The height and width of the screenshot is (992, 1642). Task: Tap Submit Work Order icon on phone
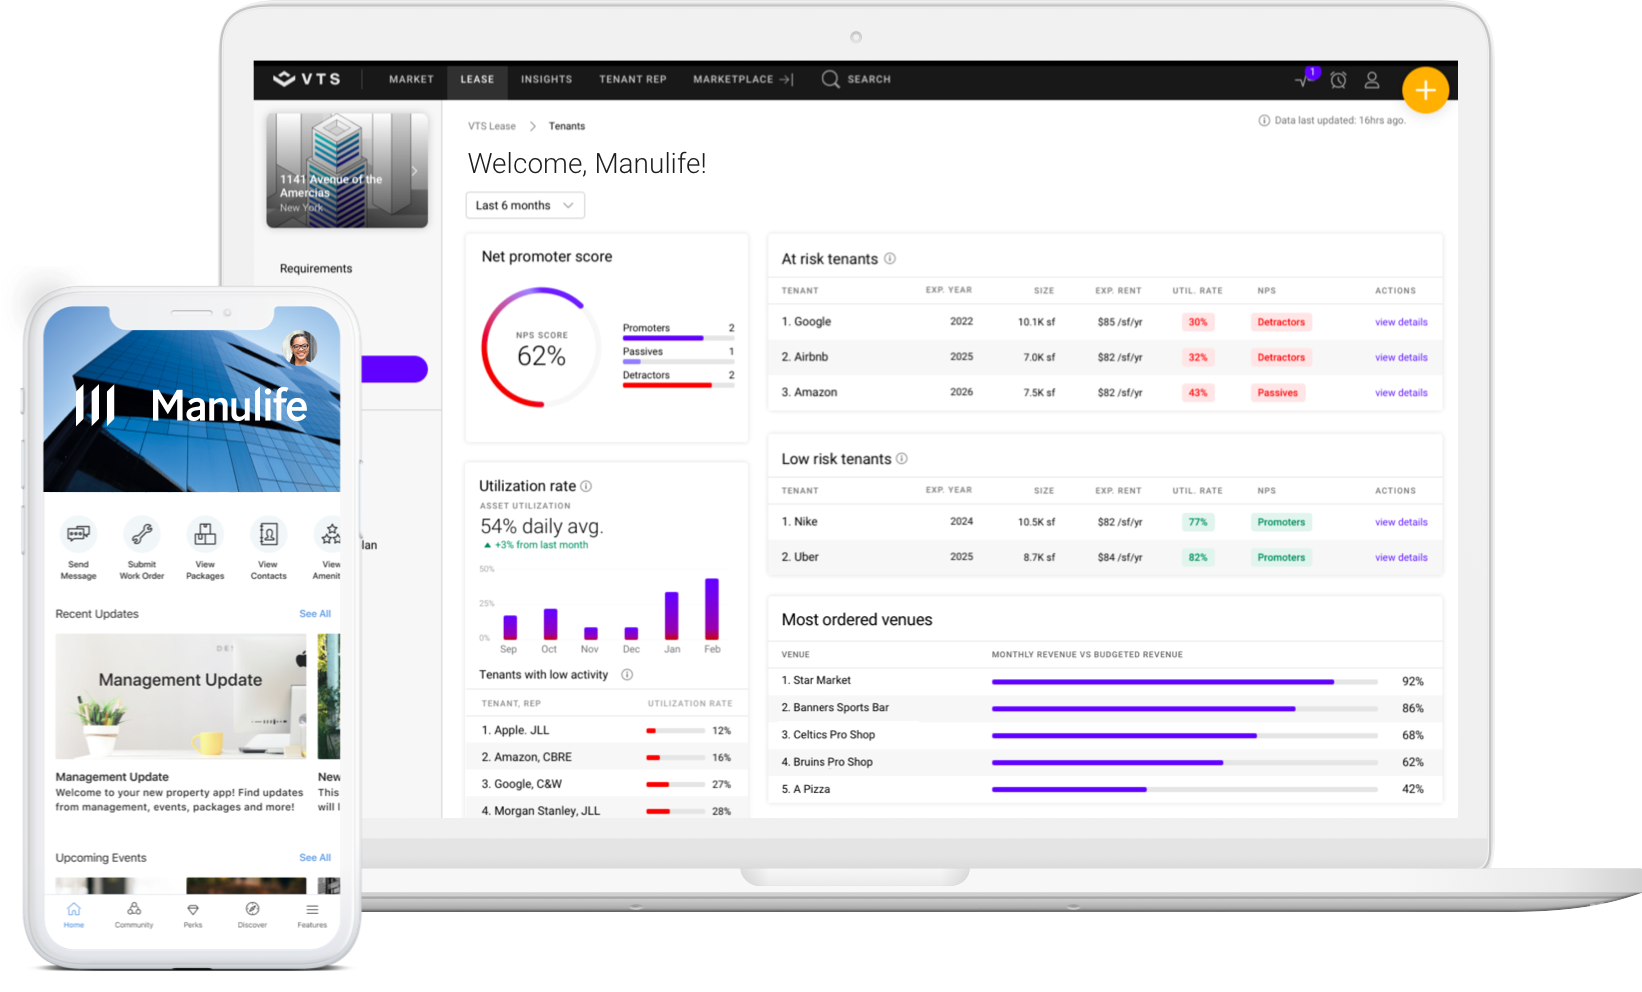pyautogui.click(x=142, y=534)
